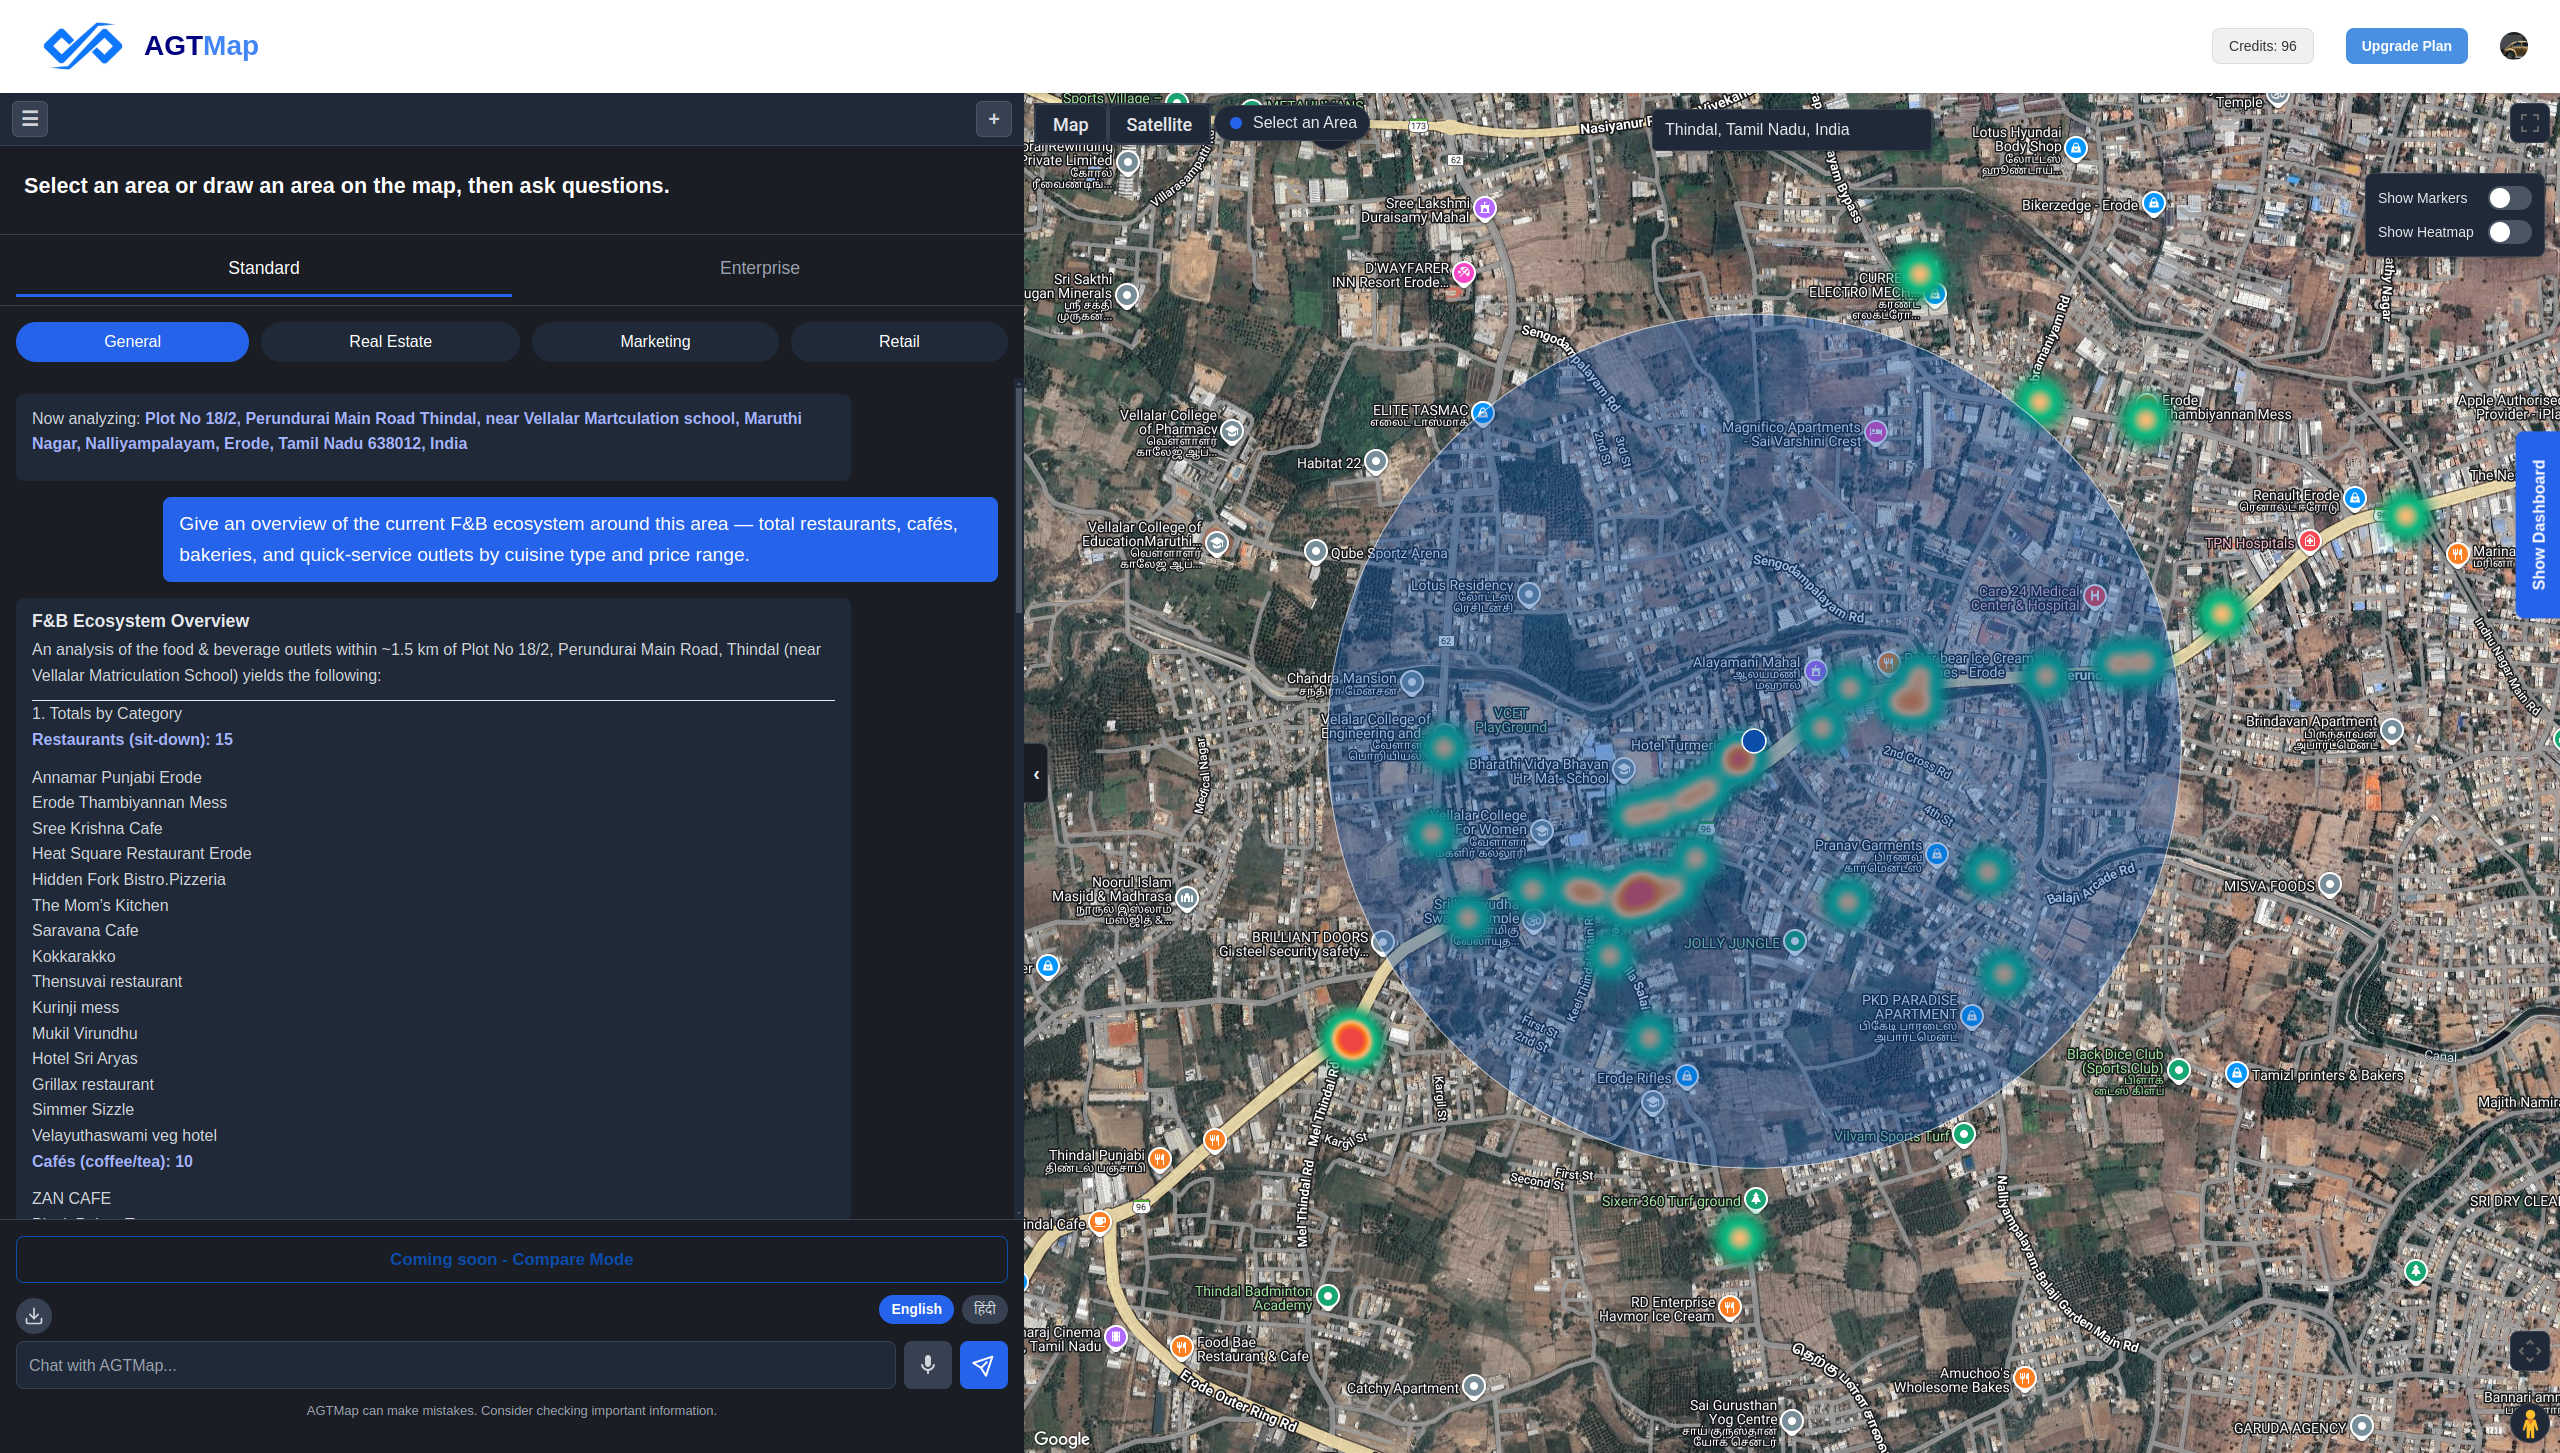Open Street View pegman icon
The width and height of the screenshot is (2560, 1453).
pyautogui.click(x=2530, y=1423)
